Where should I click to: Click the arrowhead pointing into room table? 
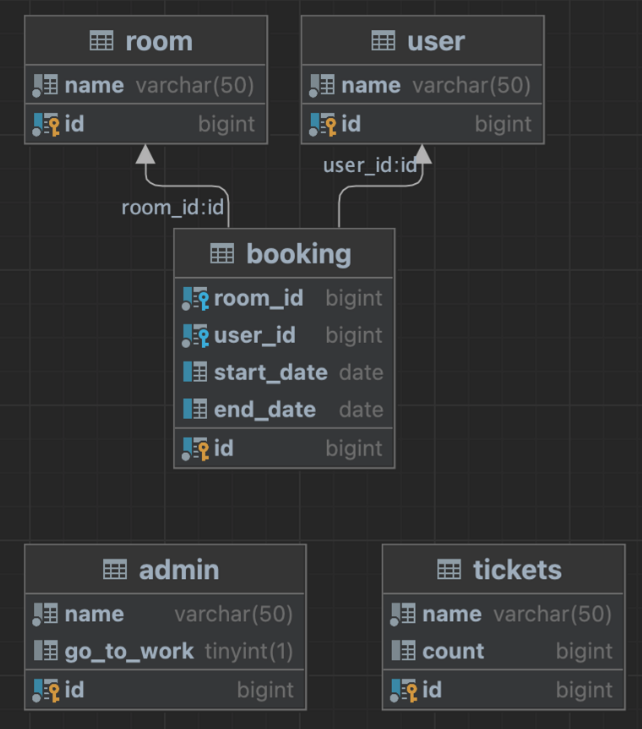pos(146,154)
